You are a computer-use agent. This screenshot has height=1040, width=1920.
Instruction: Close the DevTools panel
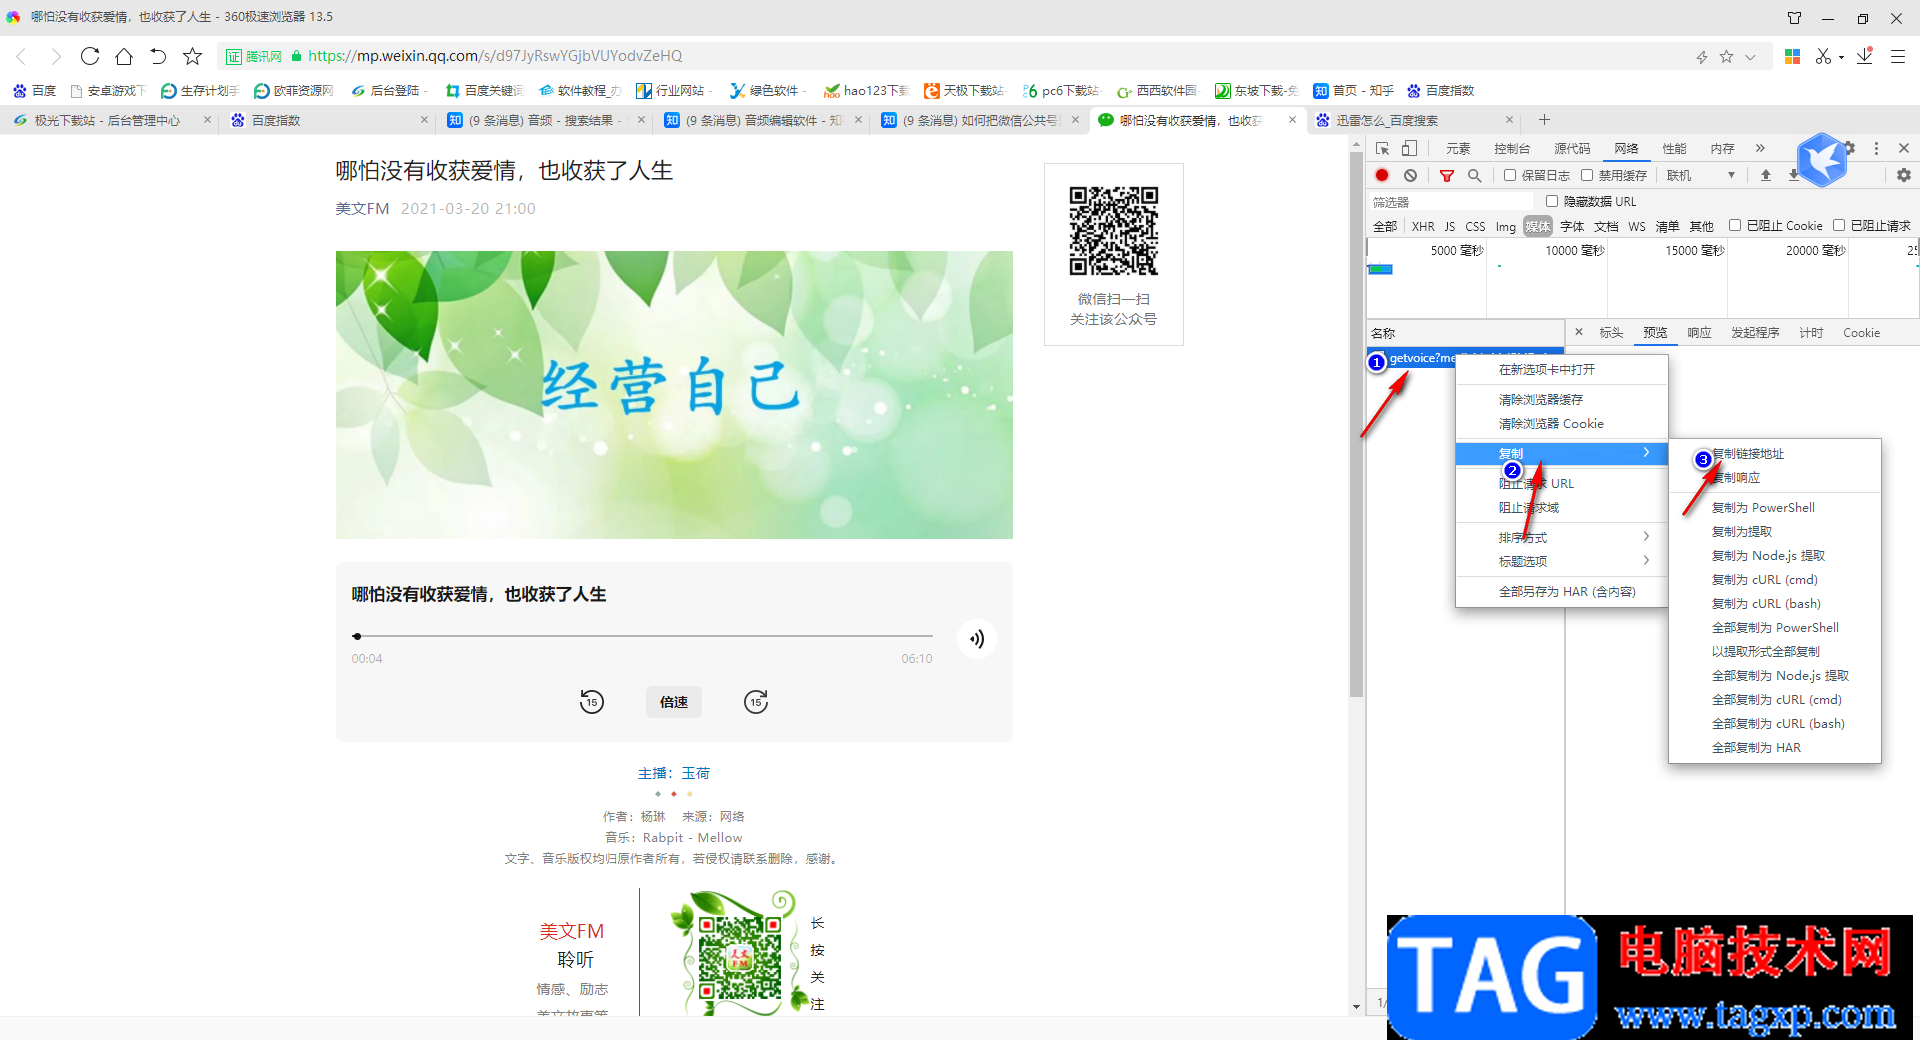(x=1904, y=148)
